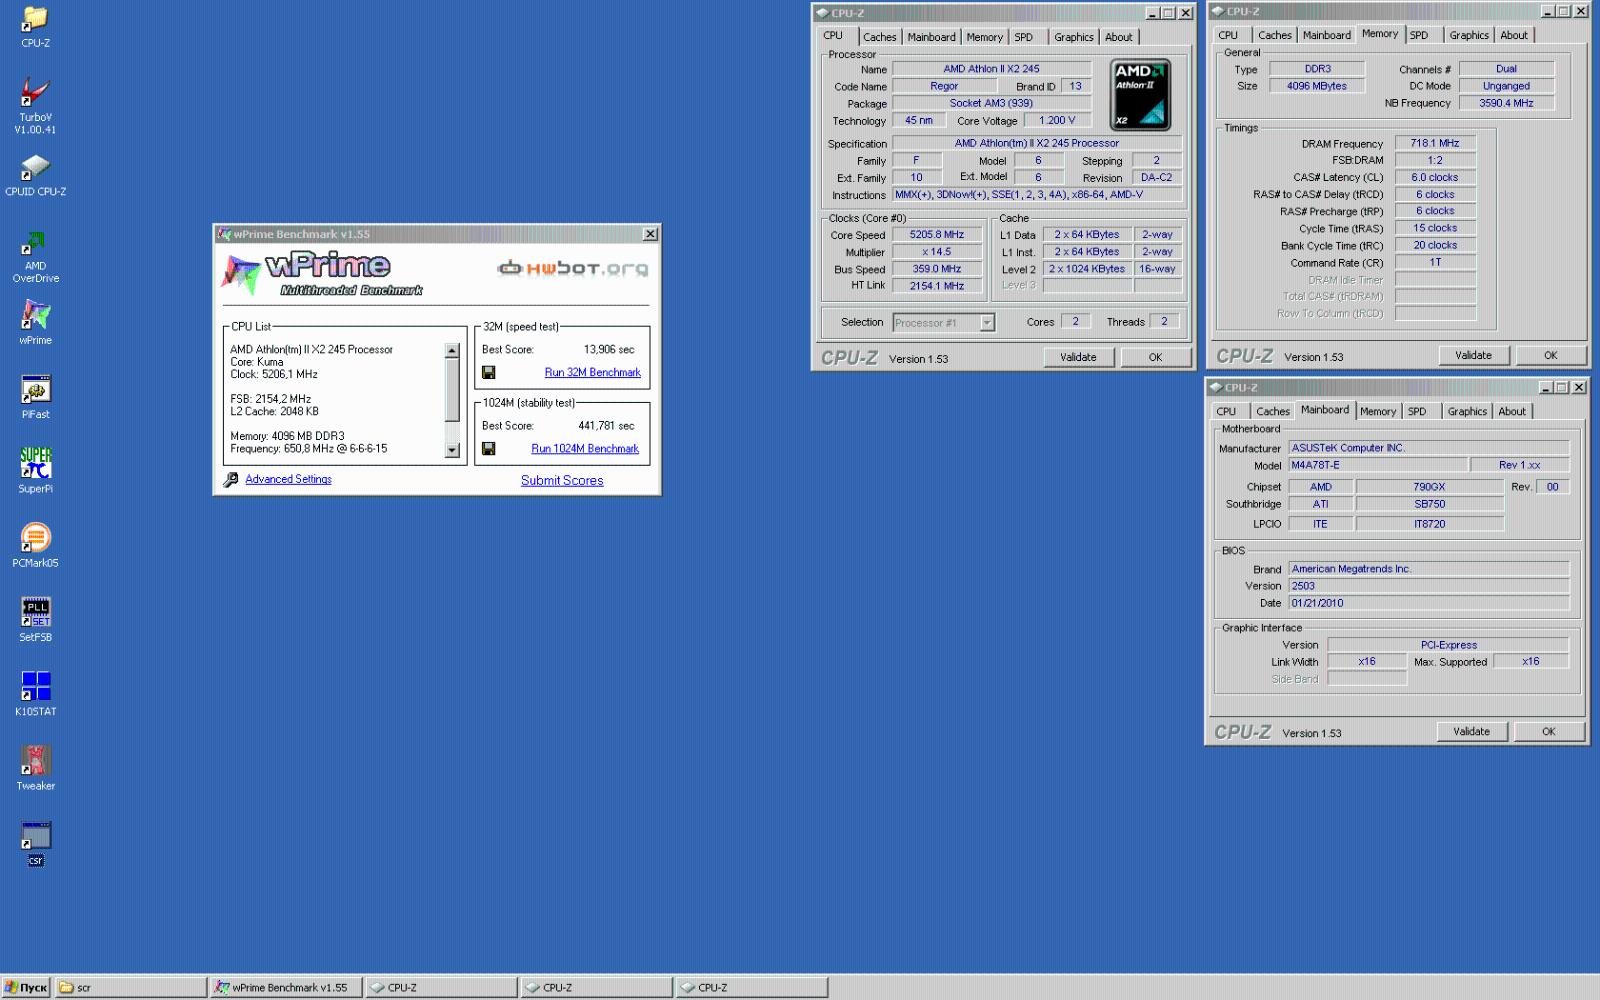Open About tab in CPU-Z Mainboard window
1600x1000 pixels.
click(1512, 411)
